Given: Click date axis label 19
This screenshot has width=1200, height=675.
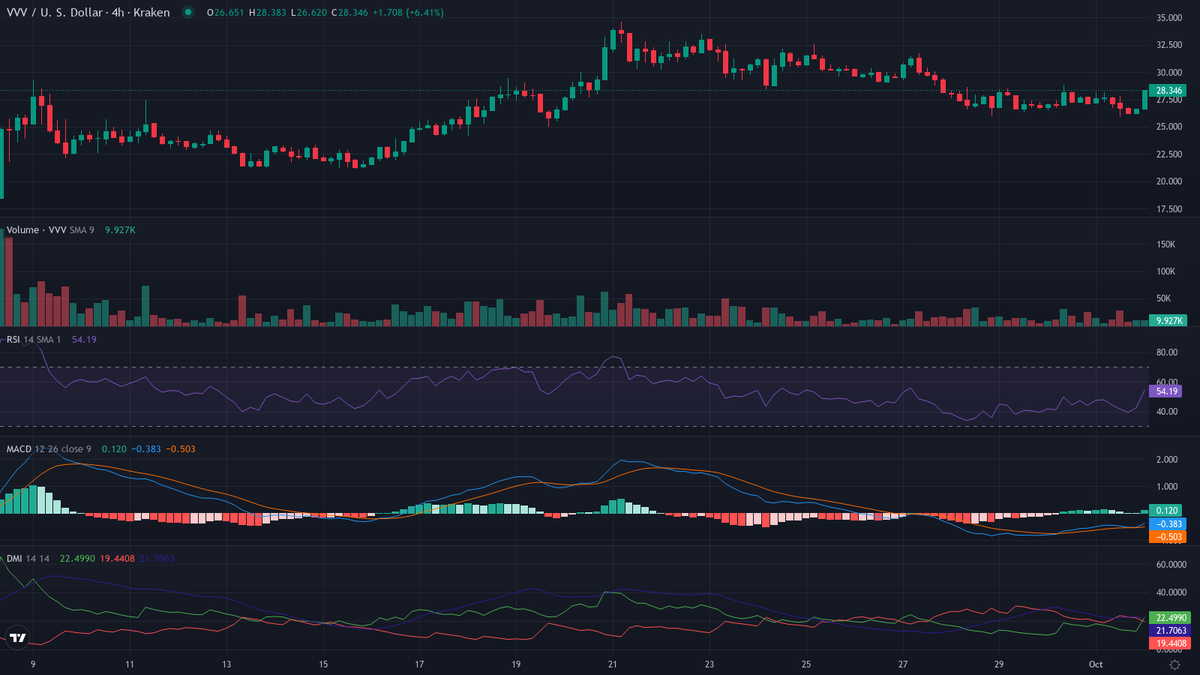Looking at the screenshot, I should pos(516,664).
